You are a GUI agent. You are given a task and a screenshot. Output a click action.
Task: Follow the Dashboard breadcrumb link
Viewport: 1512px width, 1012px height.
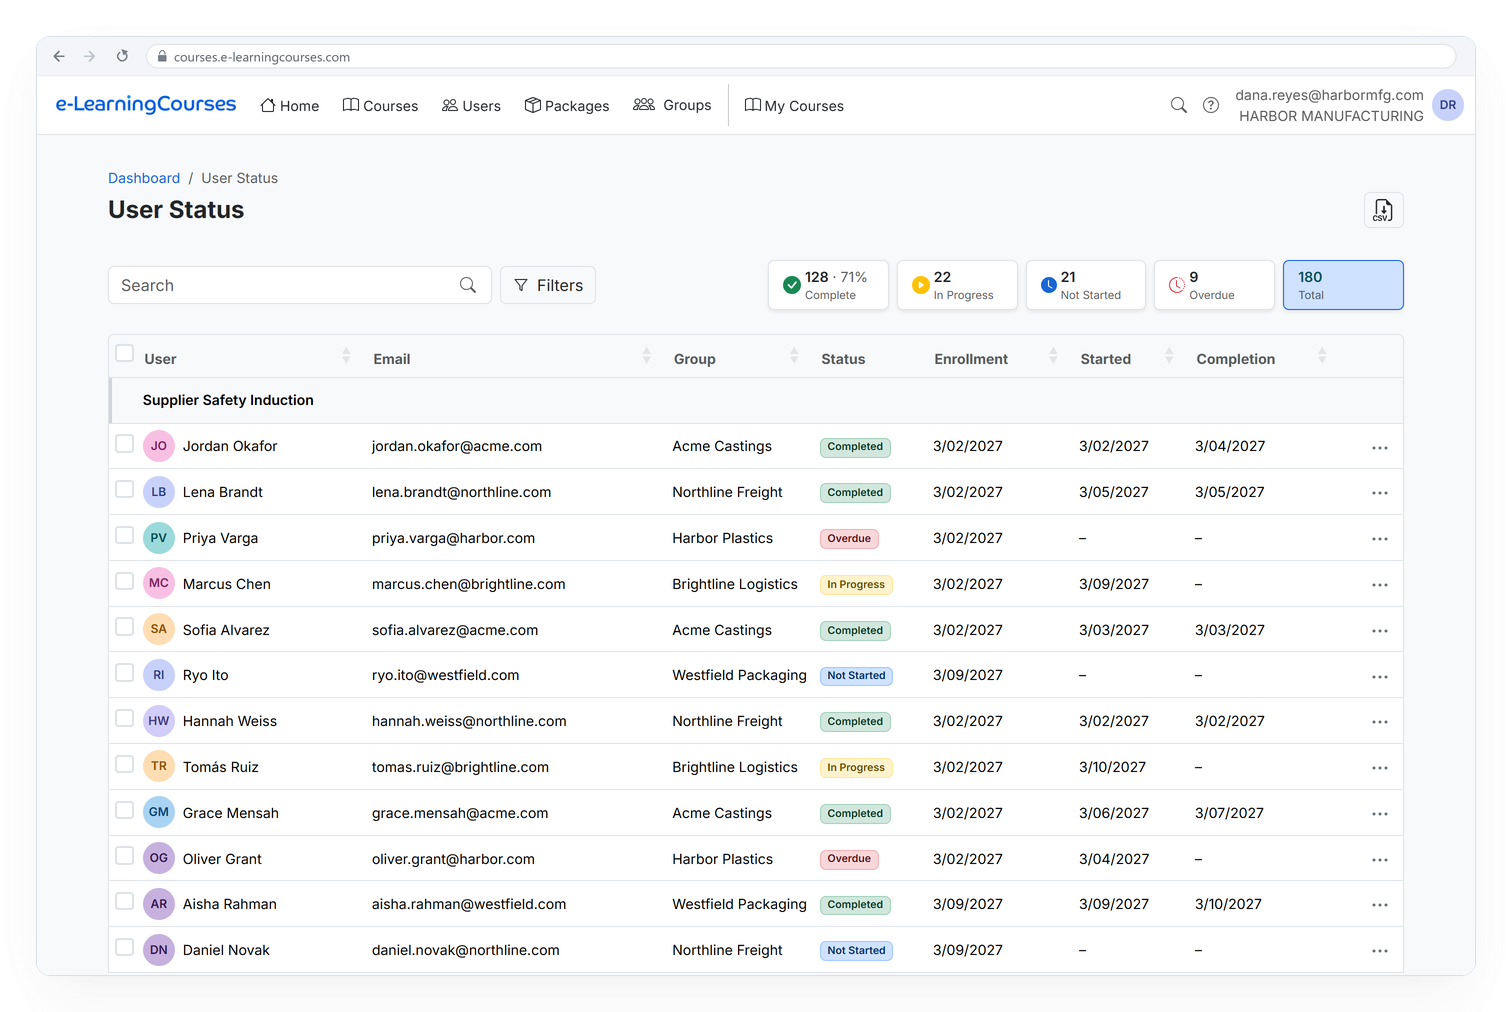coord(144,178)
